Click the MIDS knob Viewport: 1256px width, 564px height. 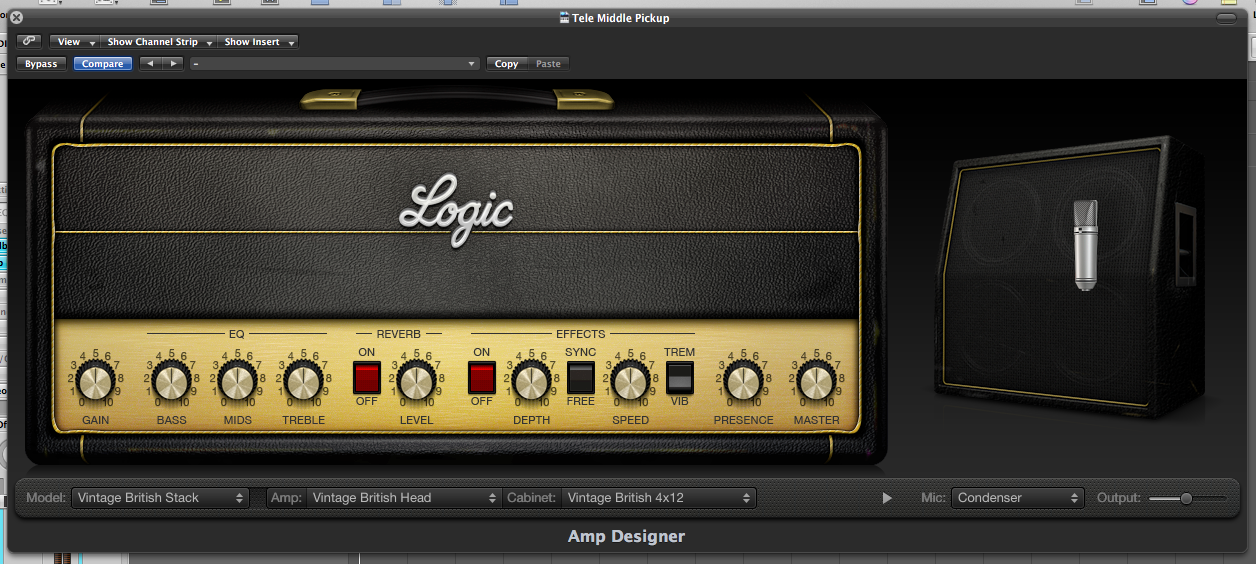coord(237,382)
